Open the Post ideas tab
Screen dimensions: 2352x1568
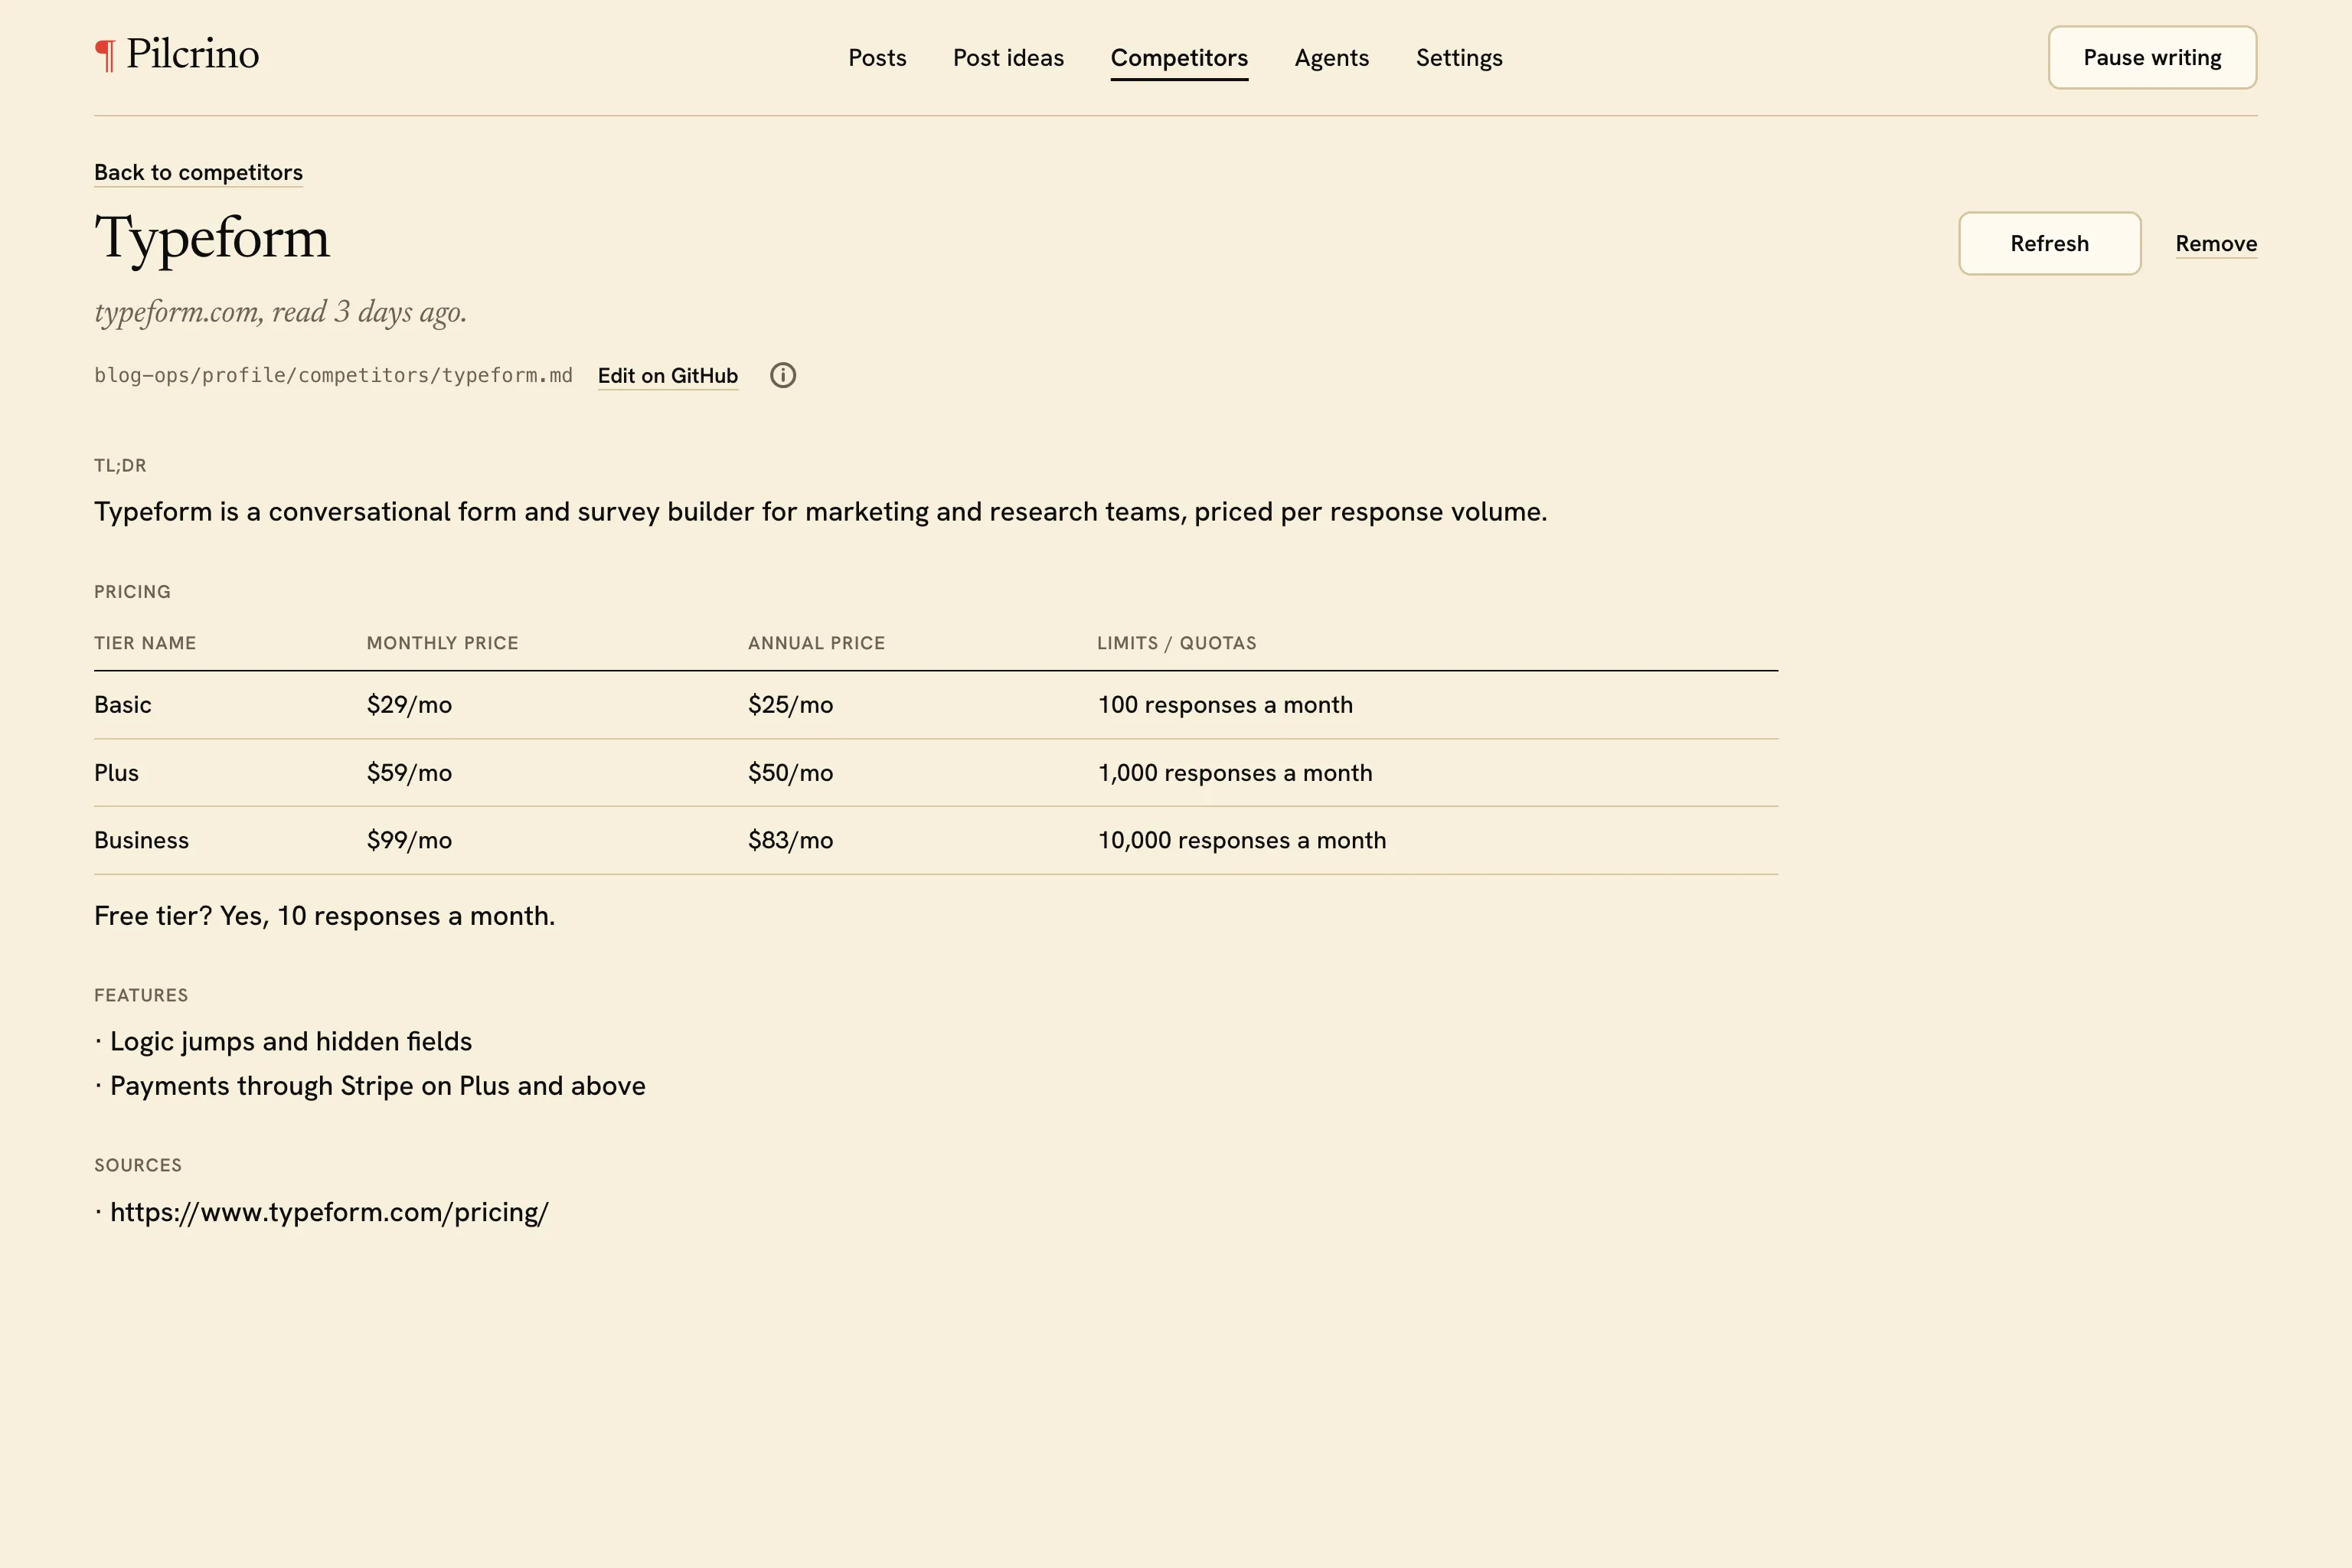1008,58
